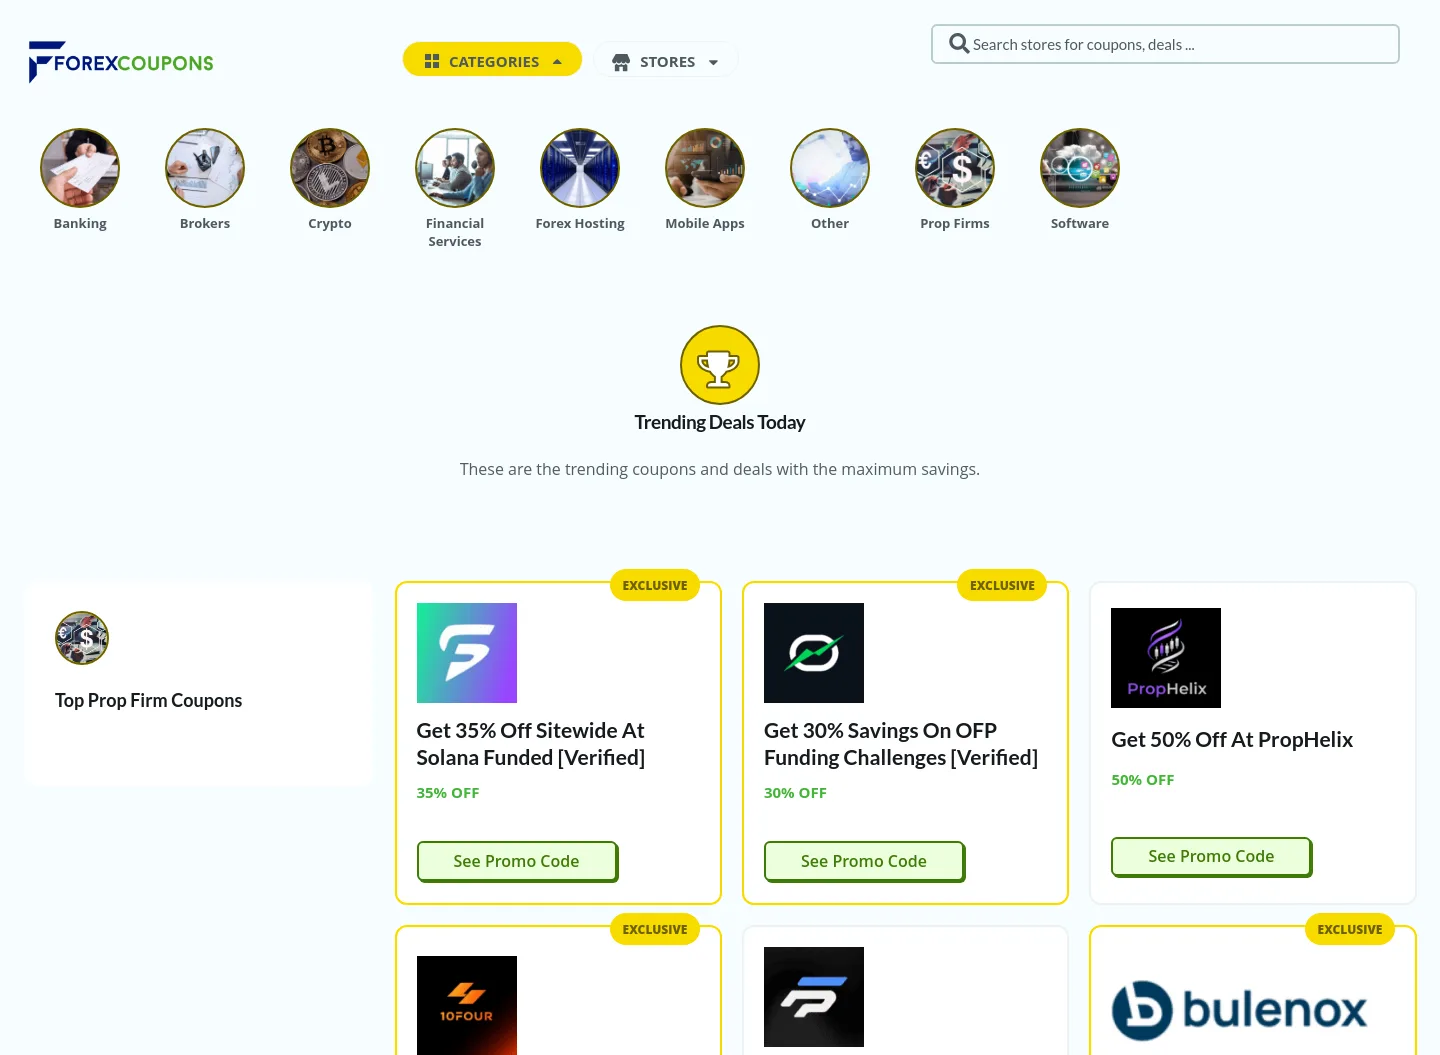Click the Trending Deals Today heading
Screen dimensions: 1440x1055
point(720,422)
